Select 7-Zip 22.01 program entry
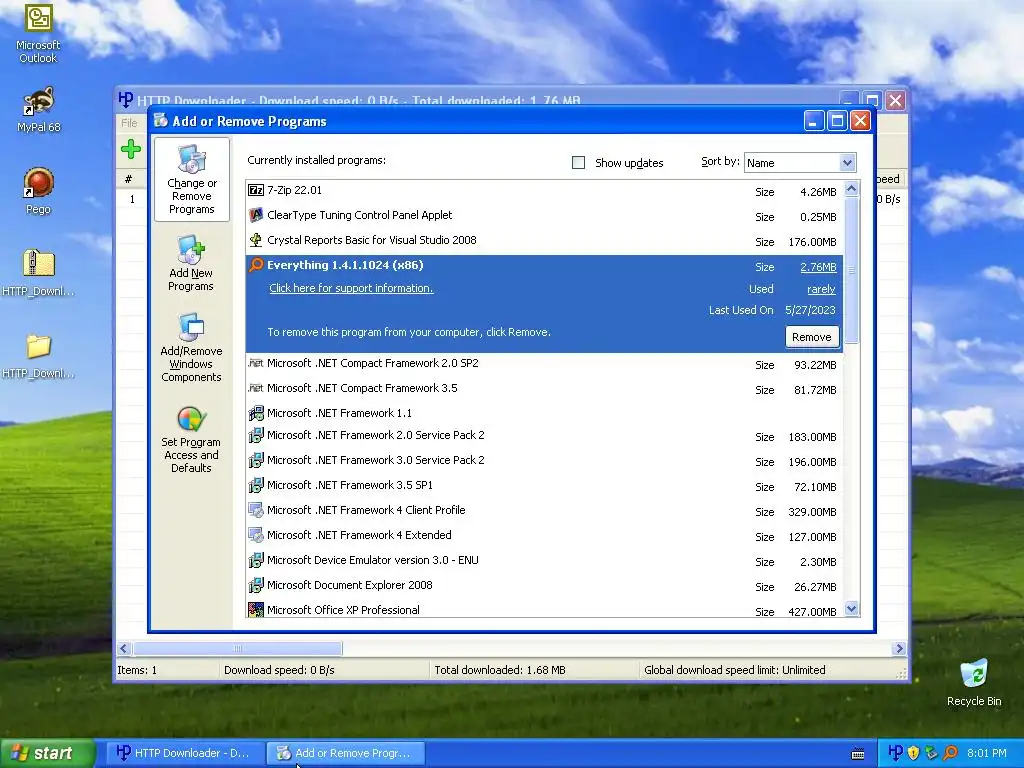Screen dimensions: 1024x768 [x=544, y=191]
